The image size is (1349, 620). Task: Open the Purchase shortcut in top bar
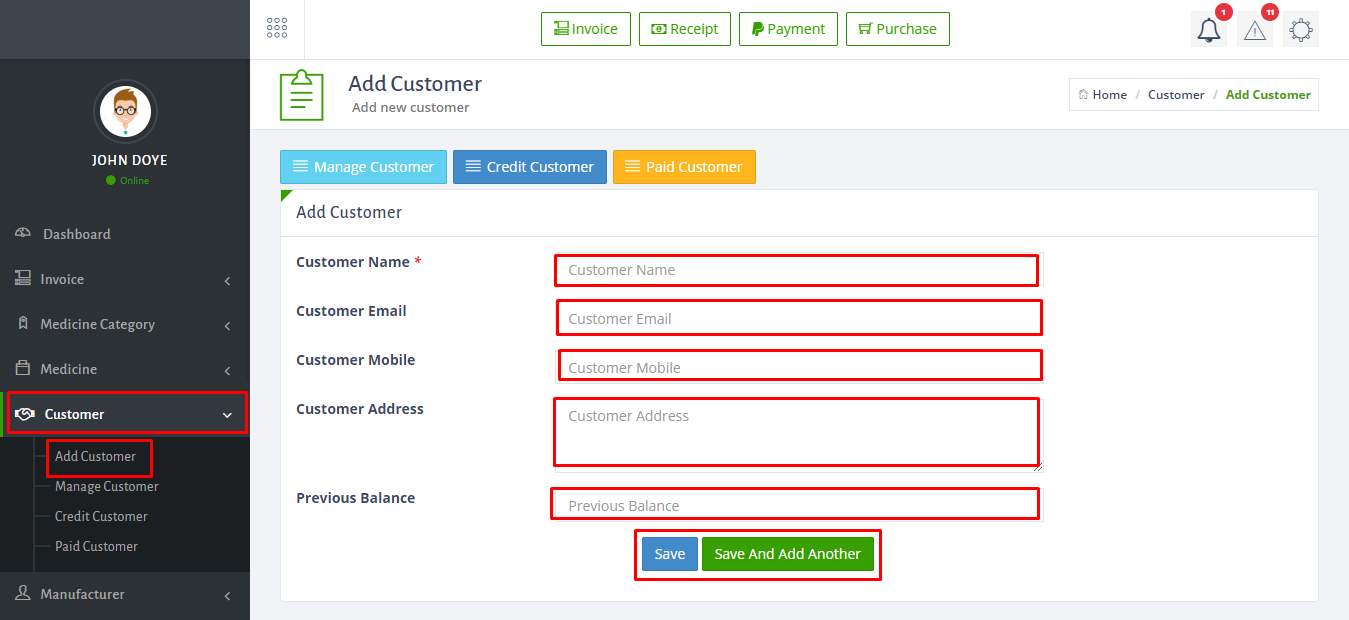coord(897,29)
